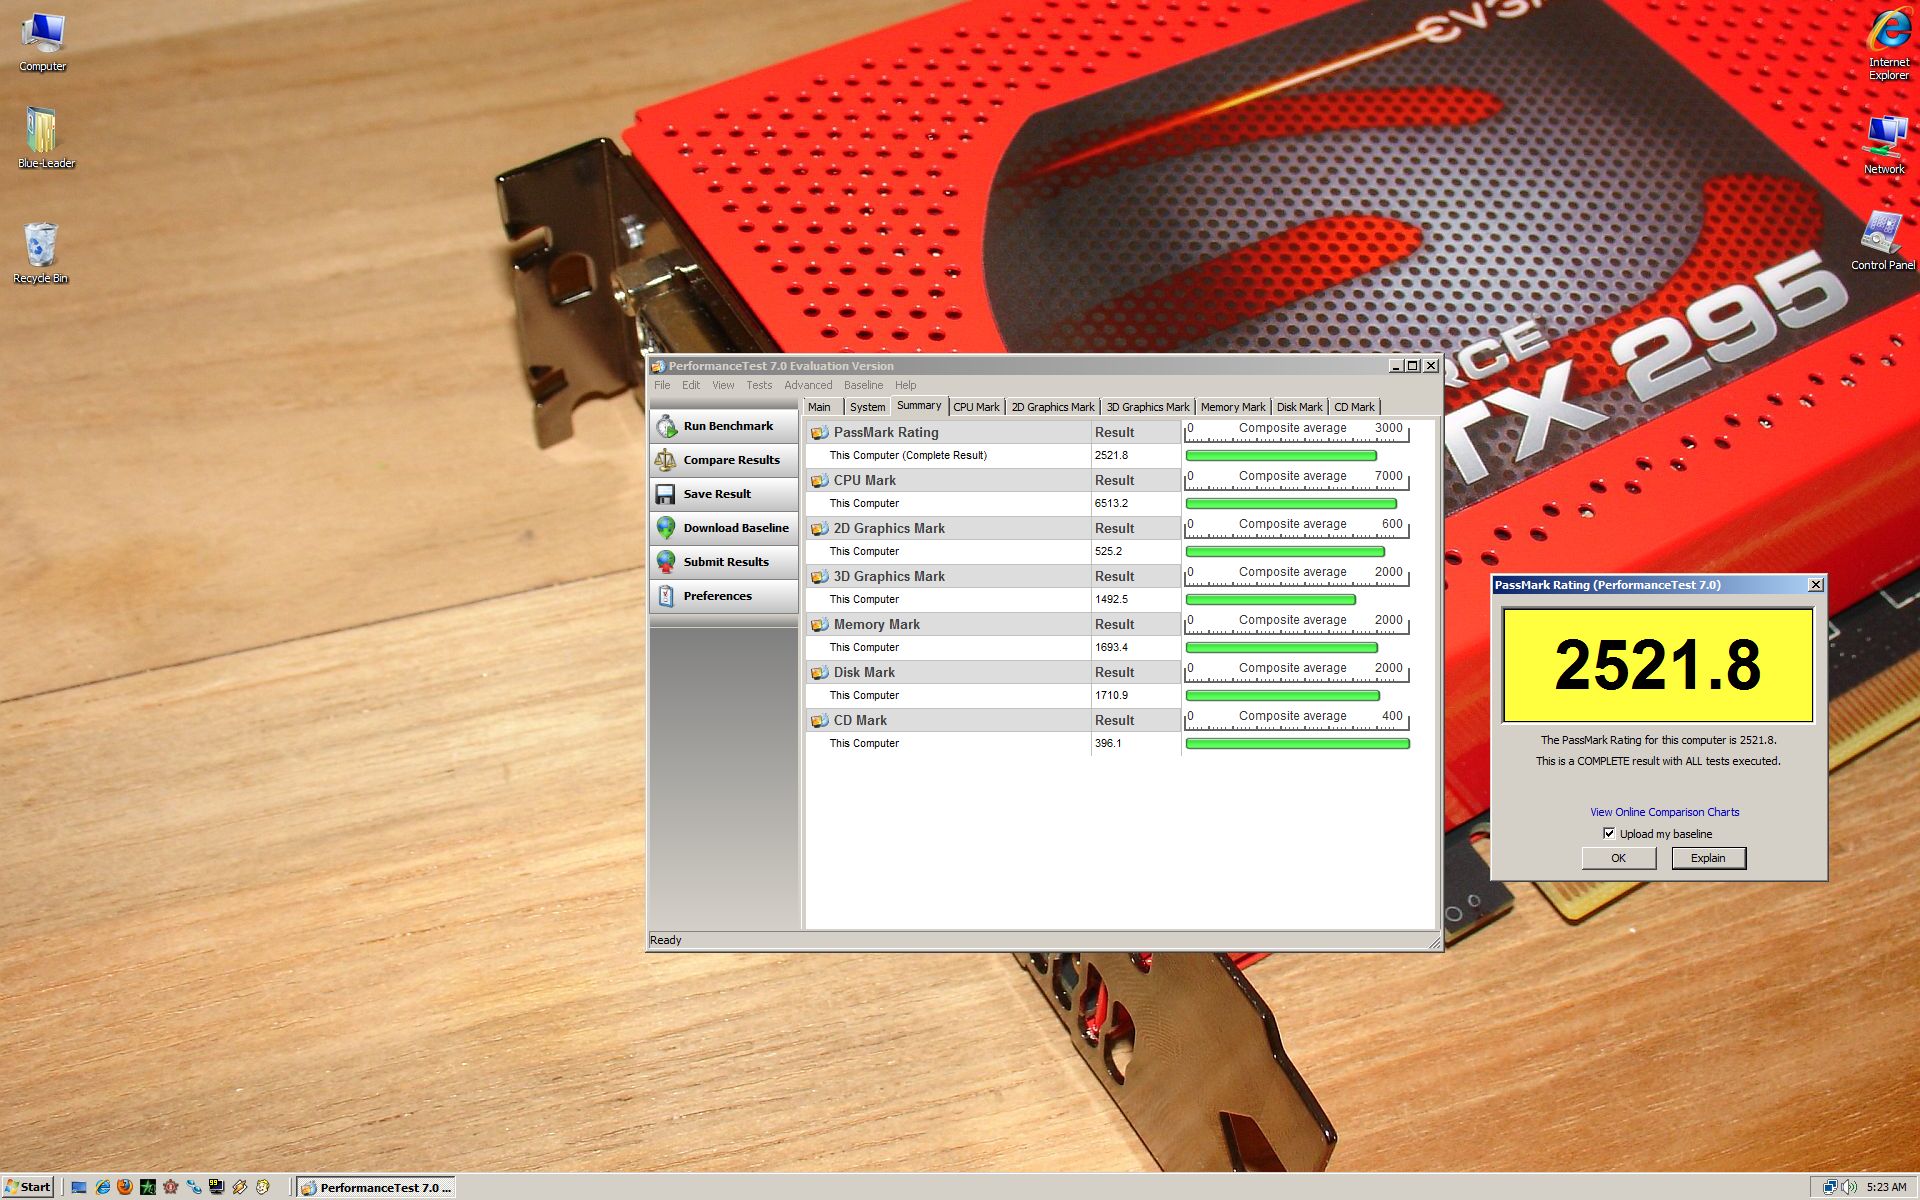The image size is (1920, 1200).
Task: Click the Explain button
Action: 1708,858
